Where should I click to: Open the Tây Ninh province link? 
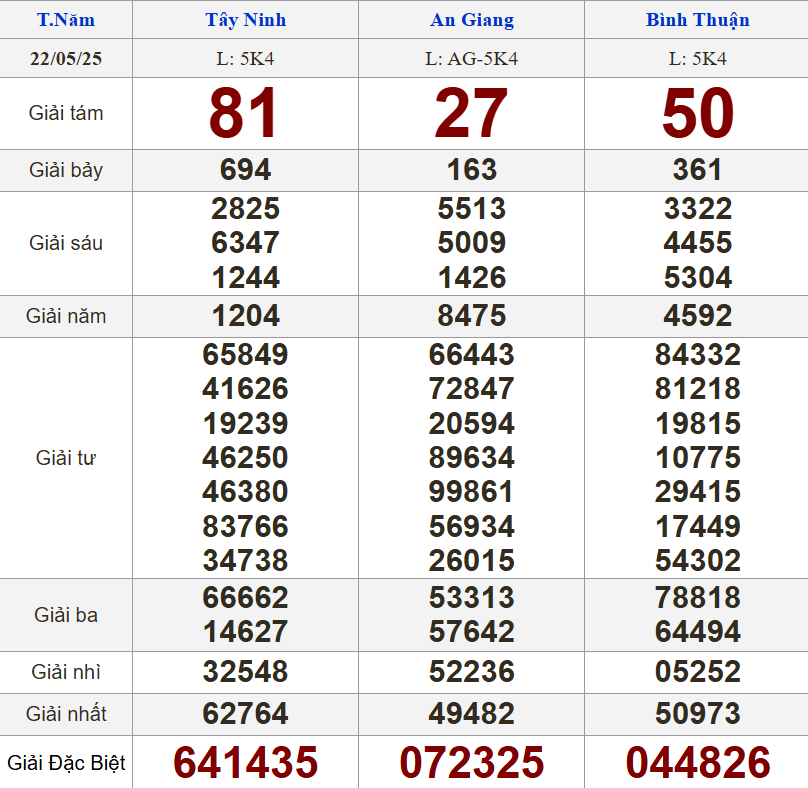245,20
